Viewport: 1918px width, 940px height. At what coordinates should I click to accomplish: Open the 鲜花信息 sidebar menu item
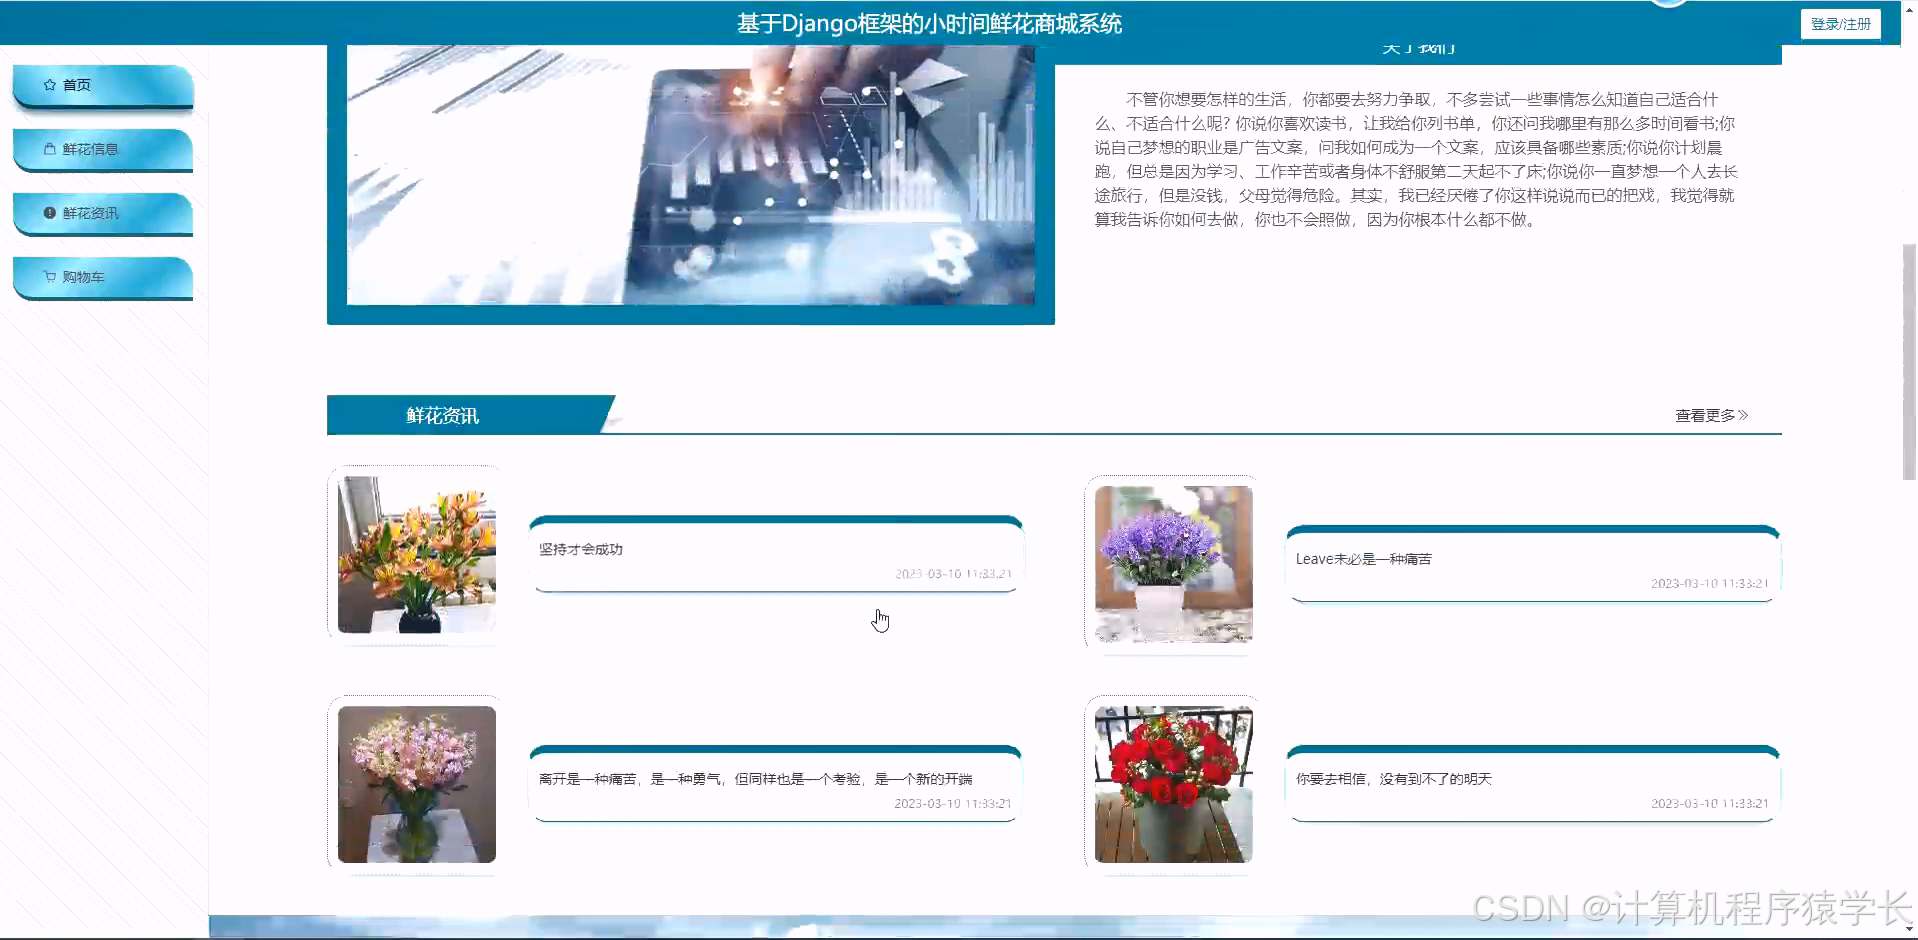pos(103,150)
